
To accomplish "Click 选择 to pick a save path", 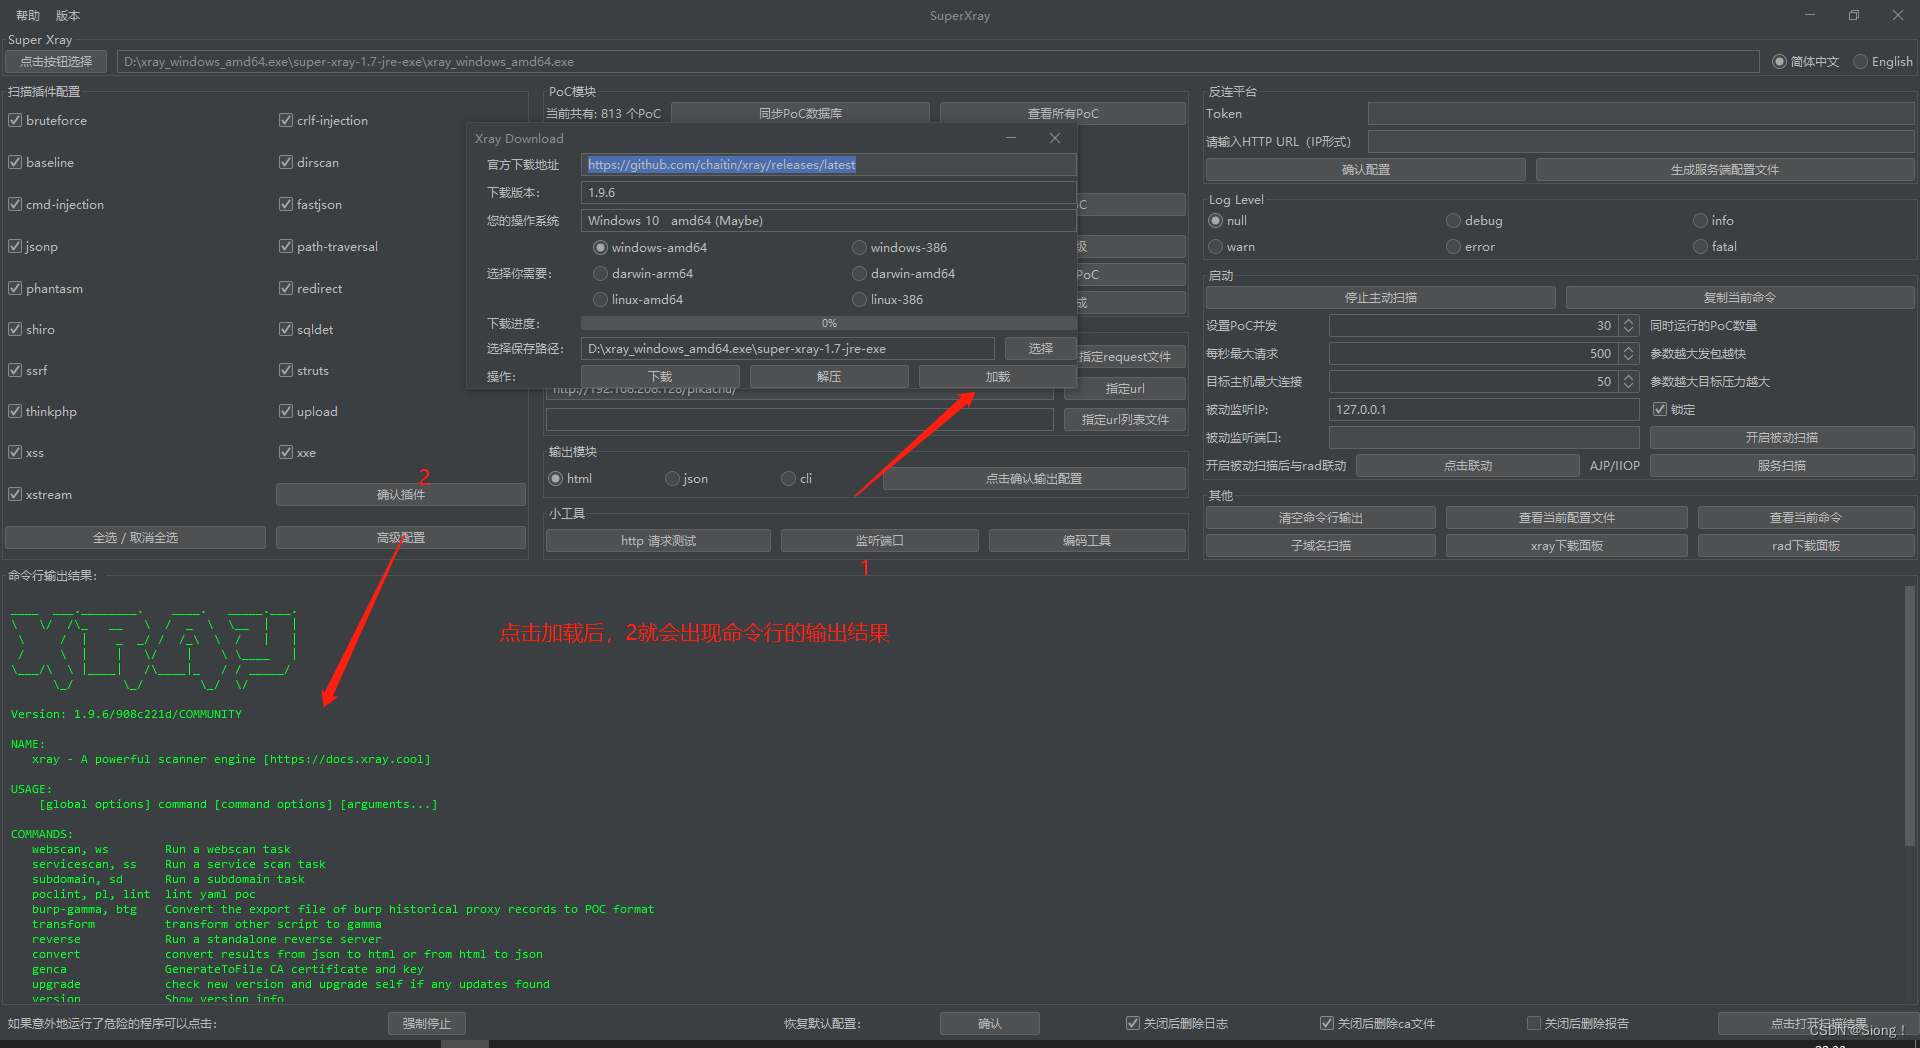I will tap(1040, 348).
